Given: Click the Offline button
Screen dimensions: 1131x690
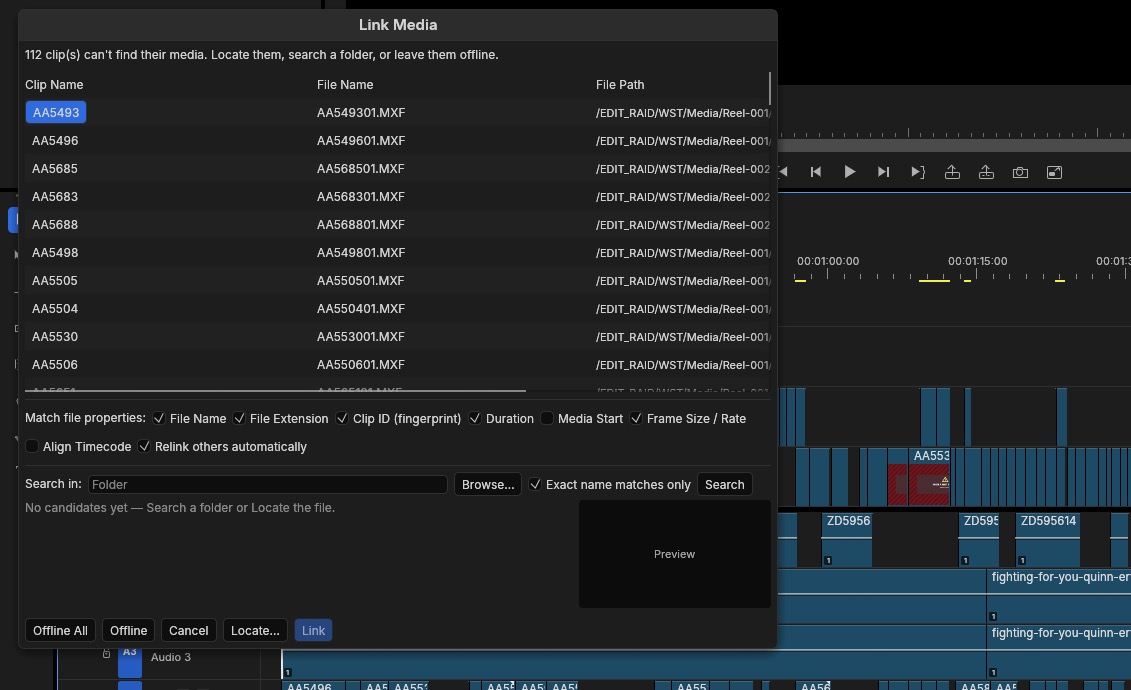Looking at the screenshot, I should point(128,630).
